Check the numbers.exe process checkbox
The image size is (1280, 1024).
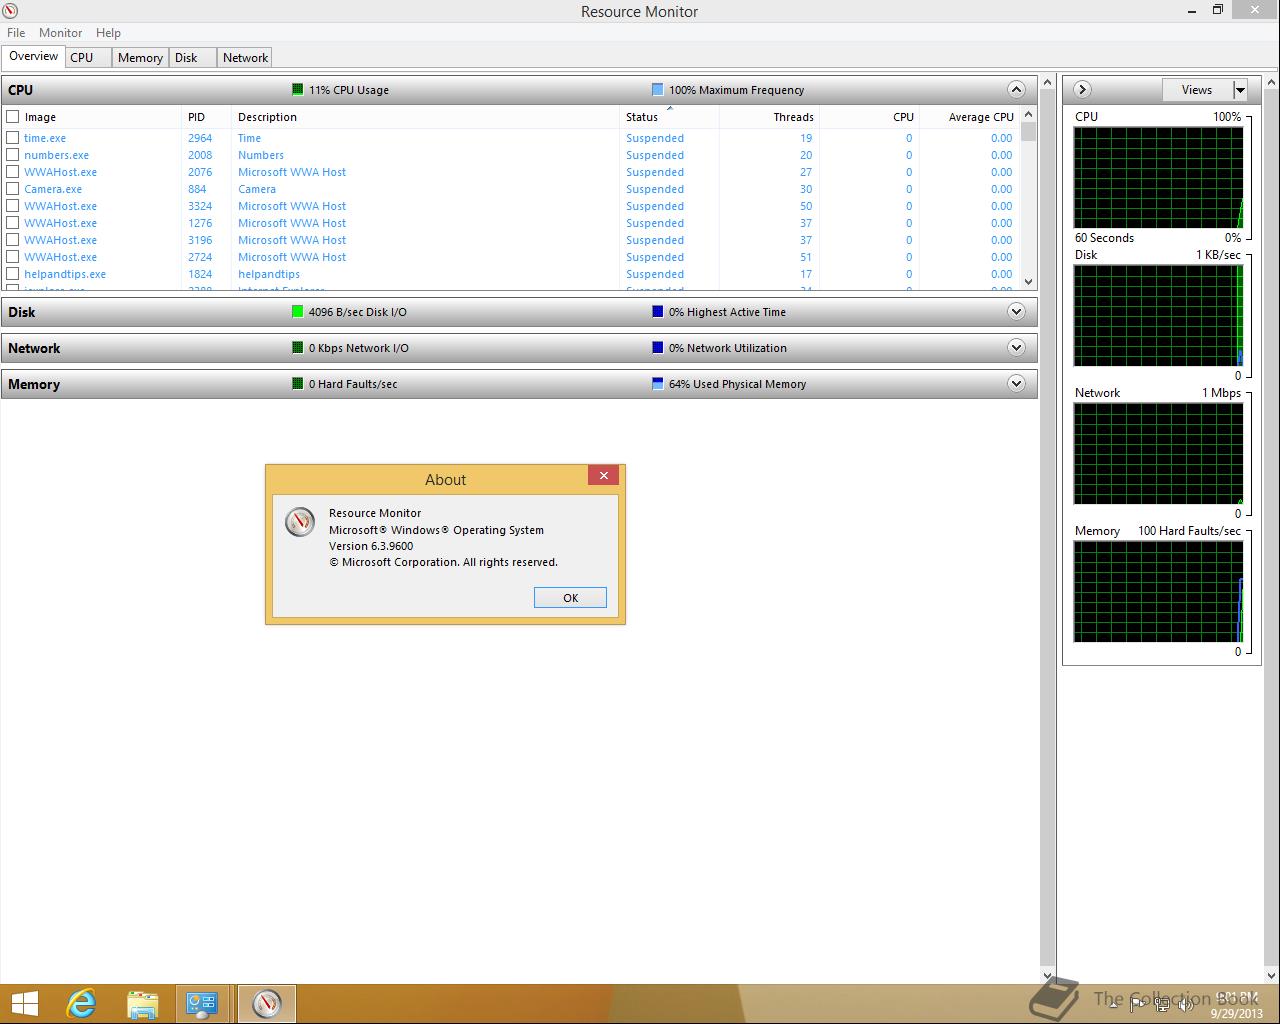pos(13,155)
